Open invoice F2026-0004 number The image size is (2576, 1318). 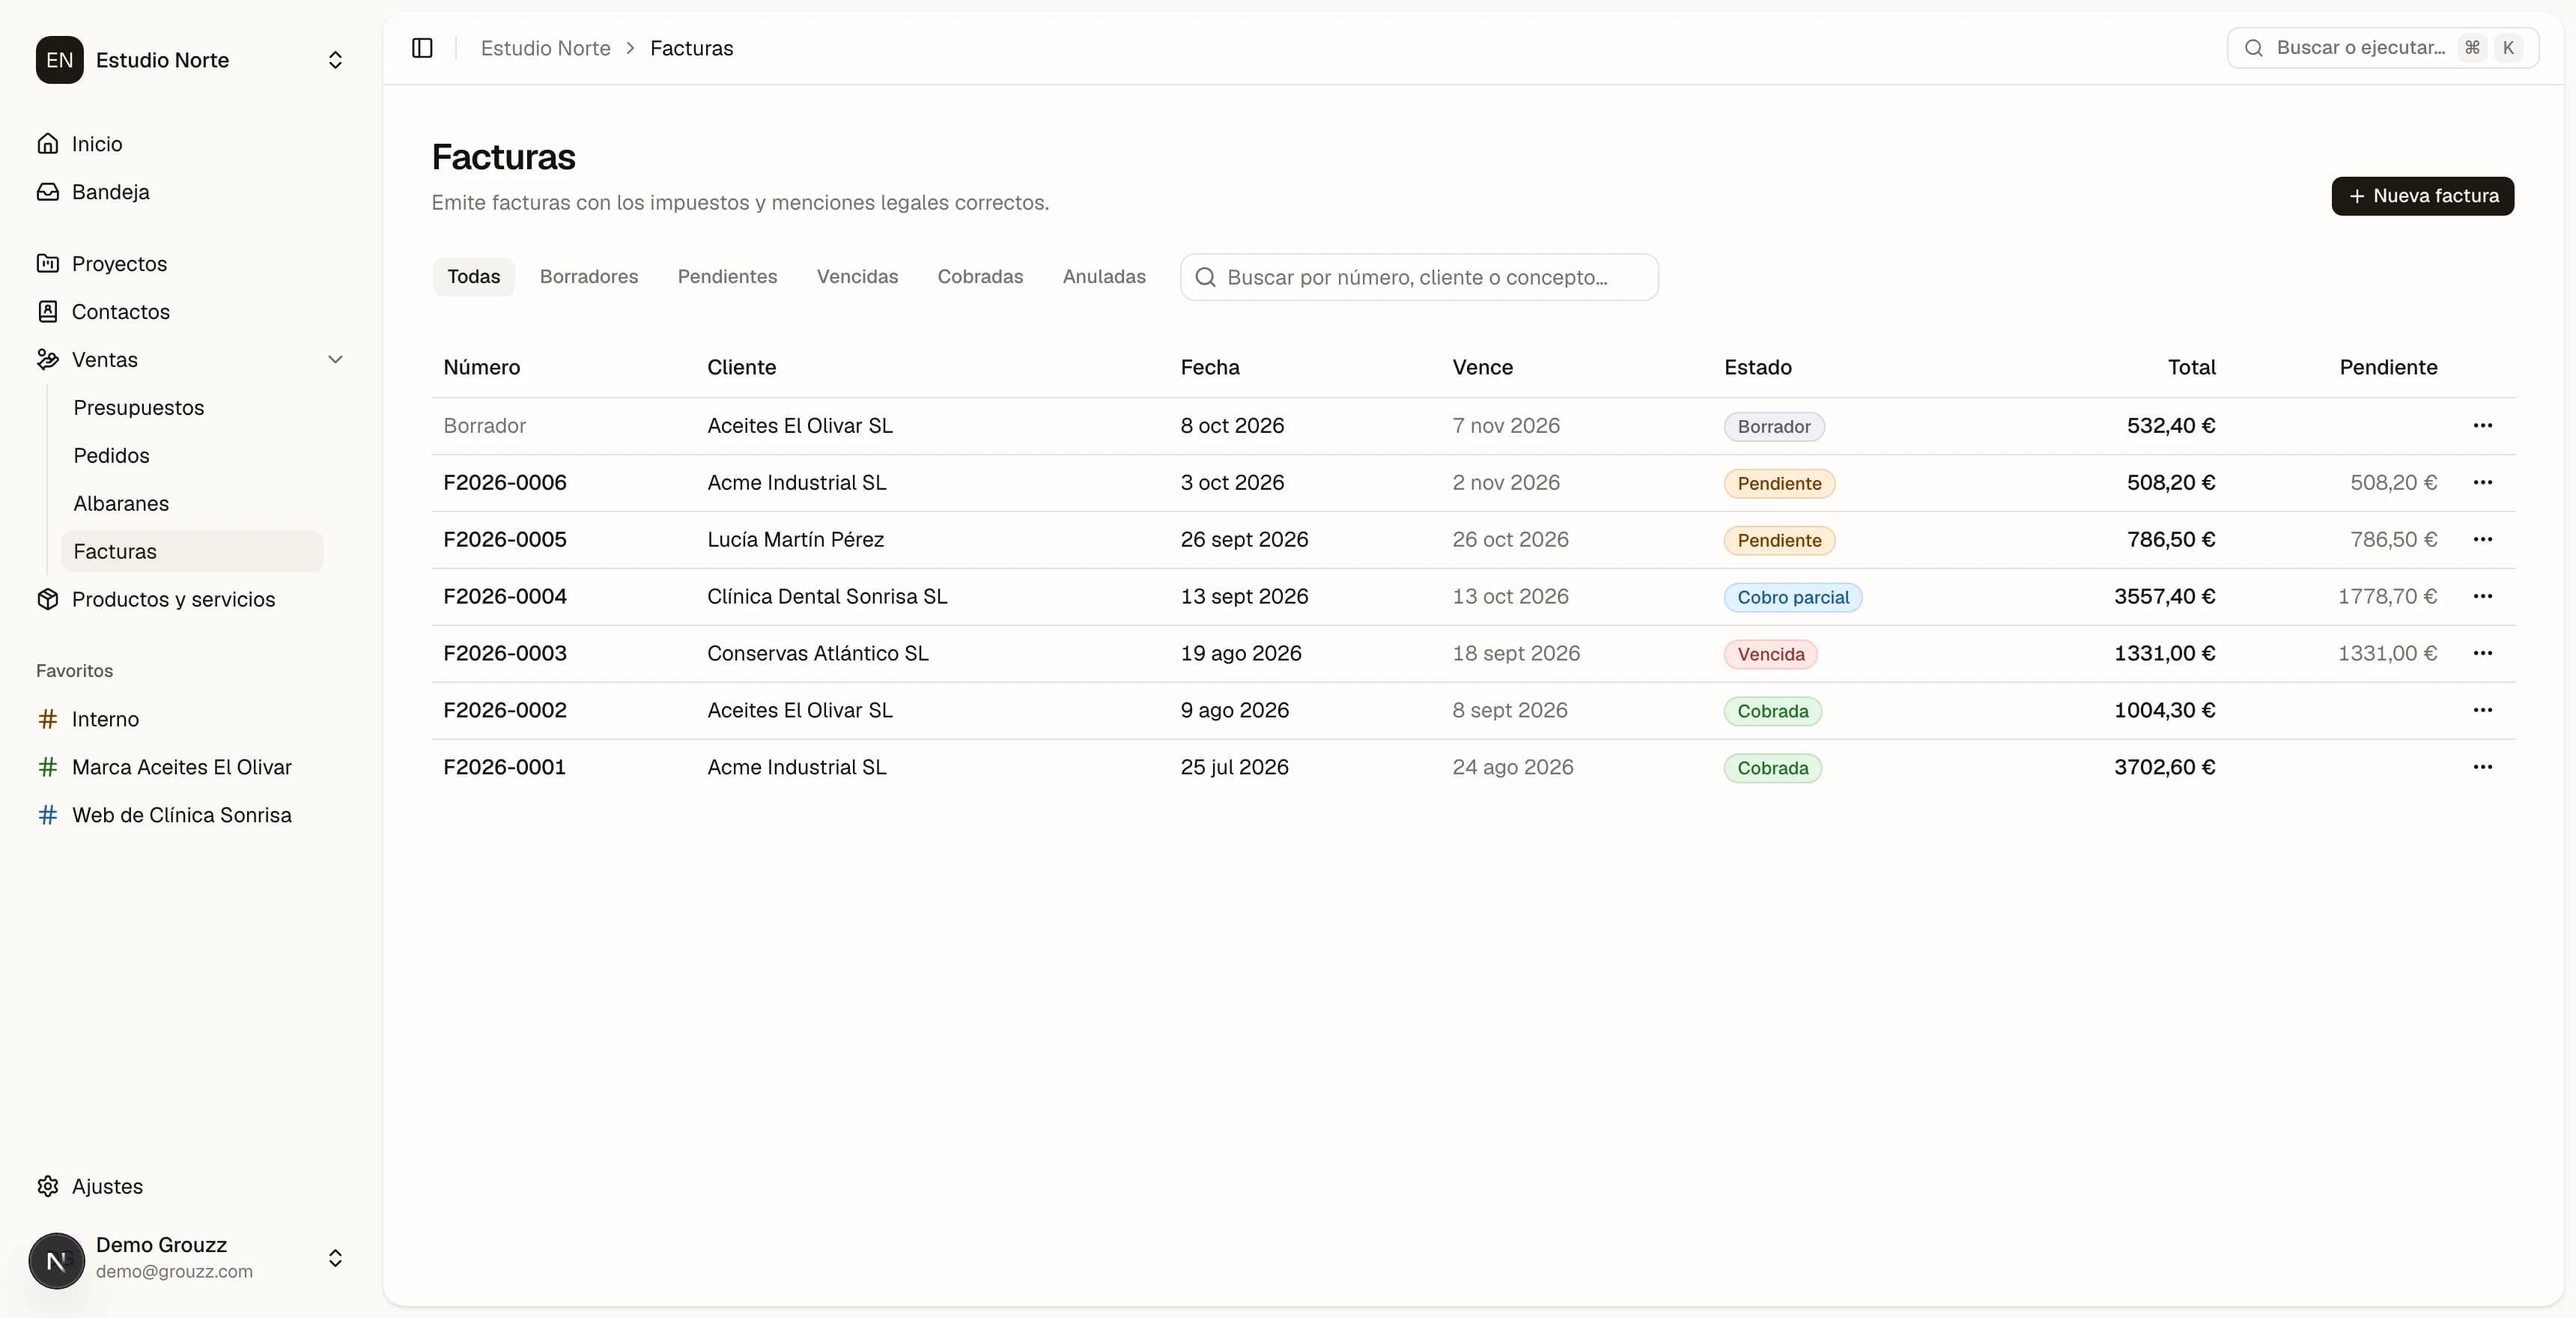click(505, 597)
